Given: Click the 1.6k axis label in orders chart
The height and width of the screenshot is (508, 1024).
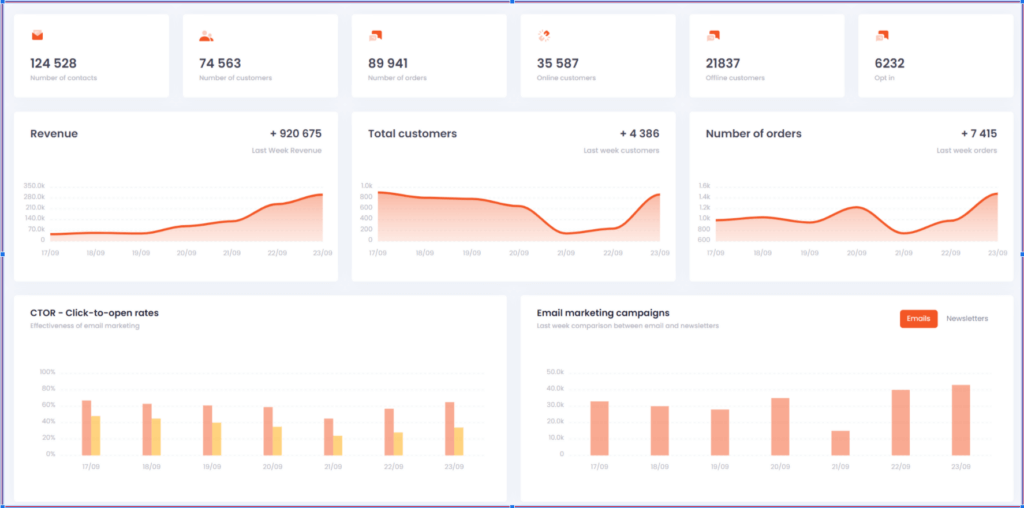Looking at the screenshot, I should tap(704, 185).
